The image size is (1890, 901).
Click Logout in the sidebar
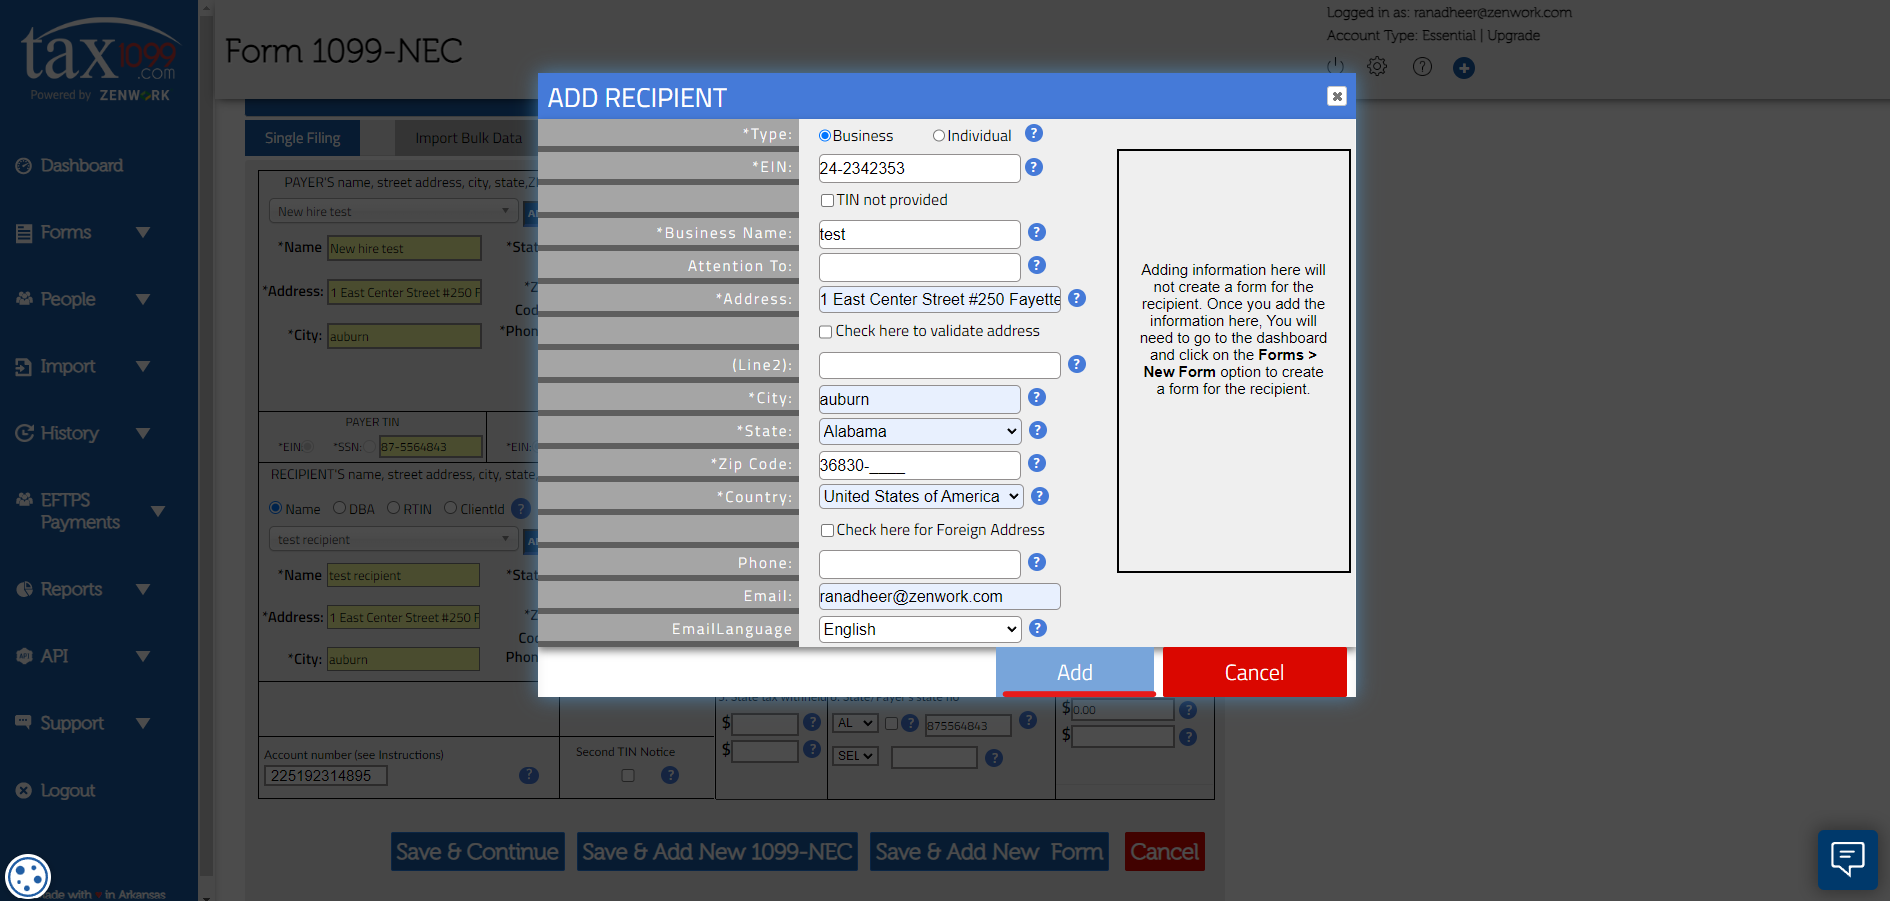[x=67, y=790]
